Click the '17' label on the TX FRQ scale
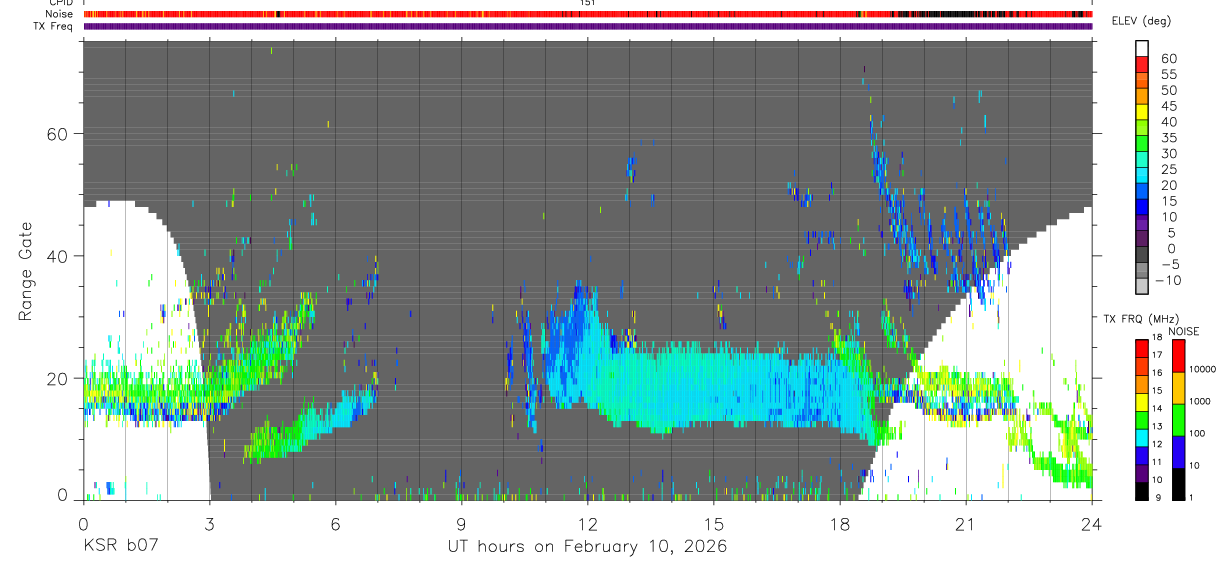 1158,355
